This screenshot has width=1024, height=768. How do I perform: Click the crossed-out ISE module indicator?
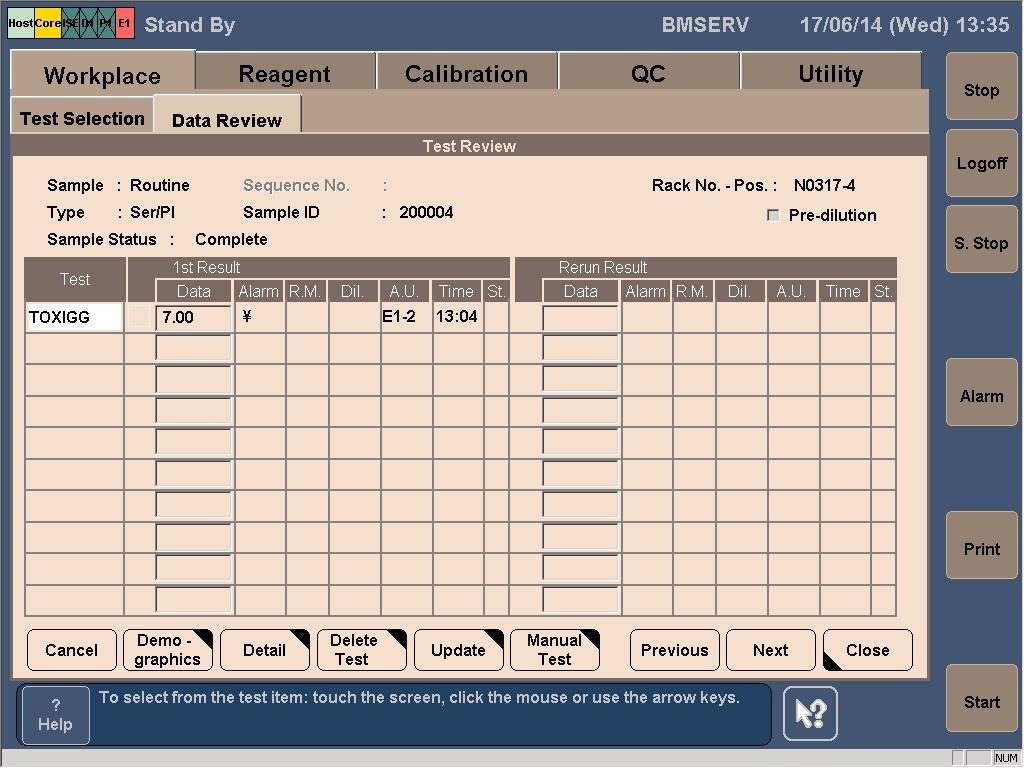(x=70, y=23)
